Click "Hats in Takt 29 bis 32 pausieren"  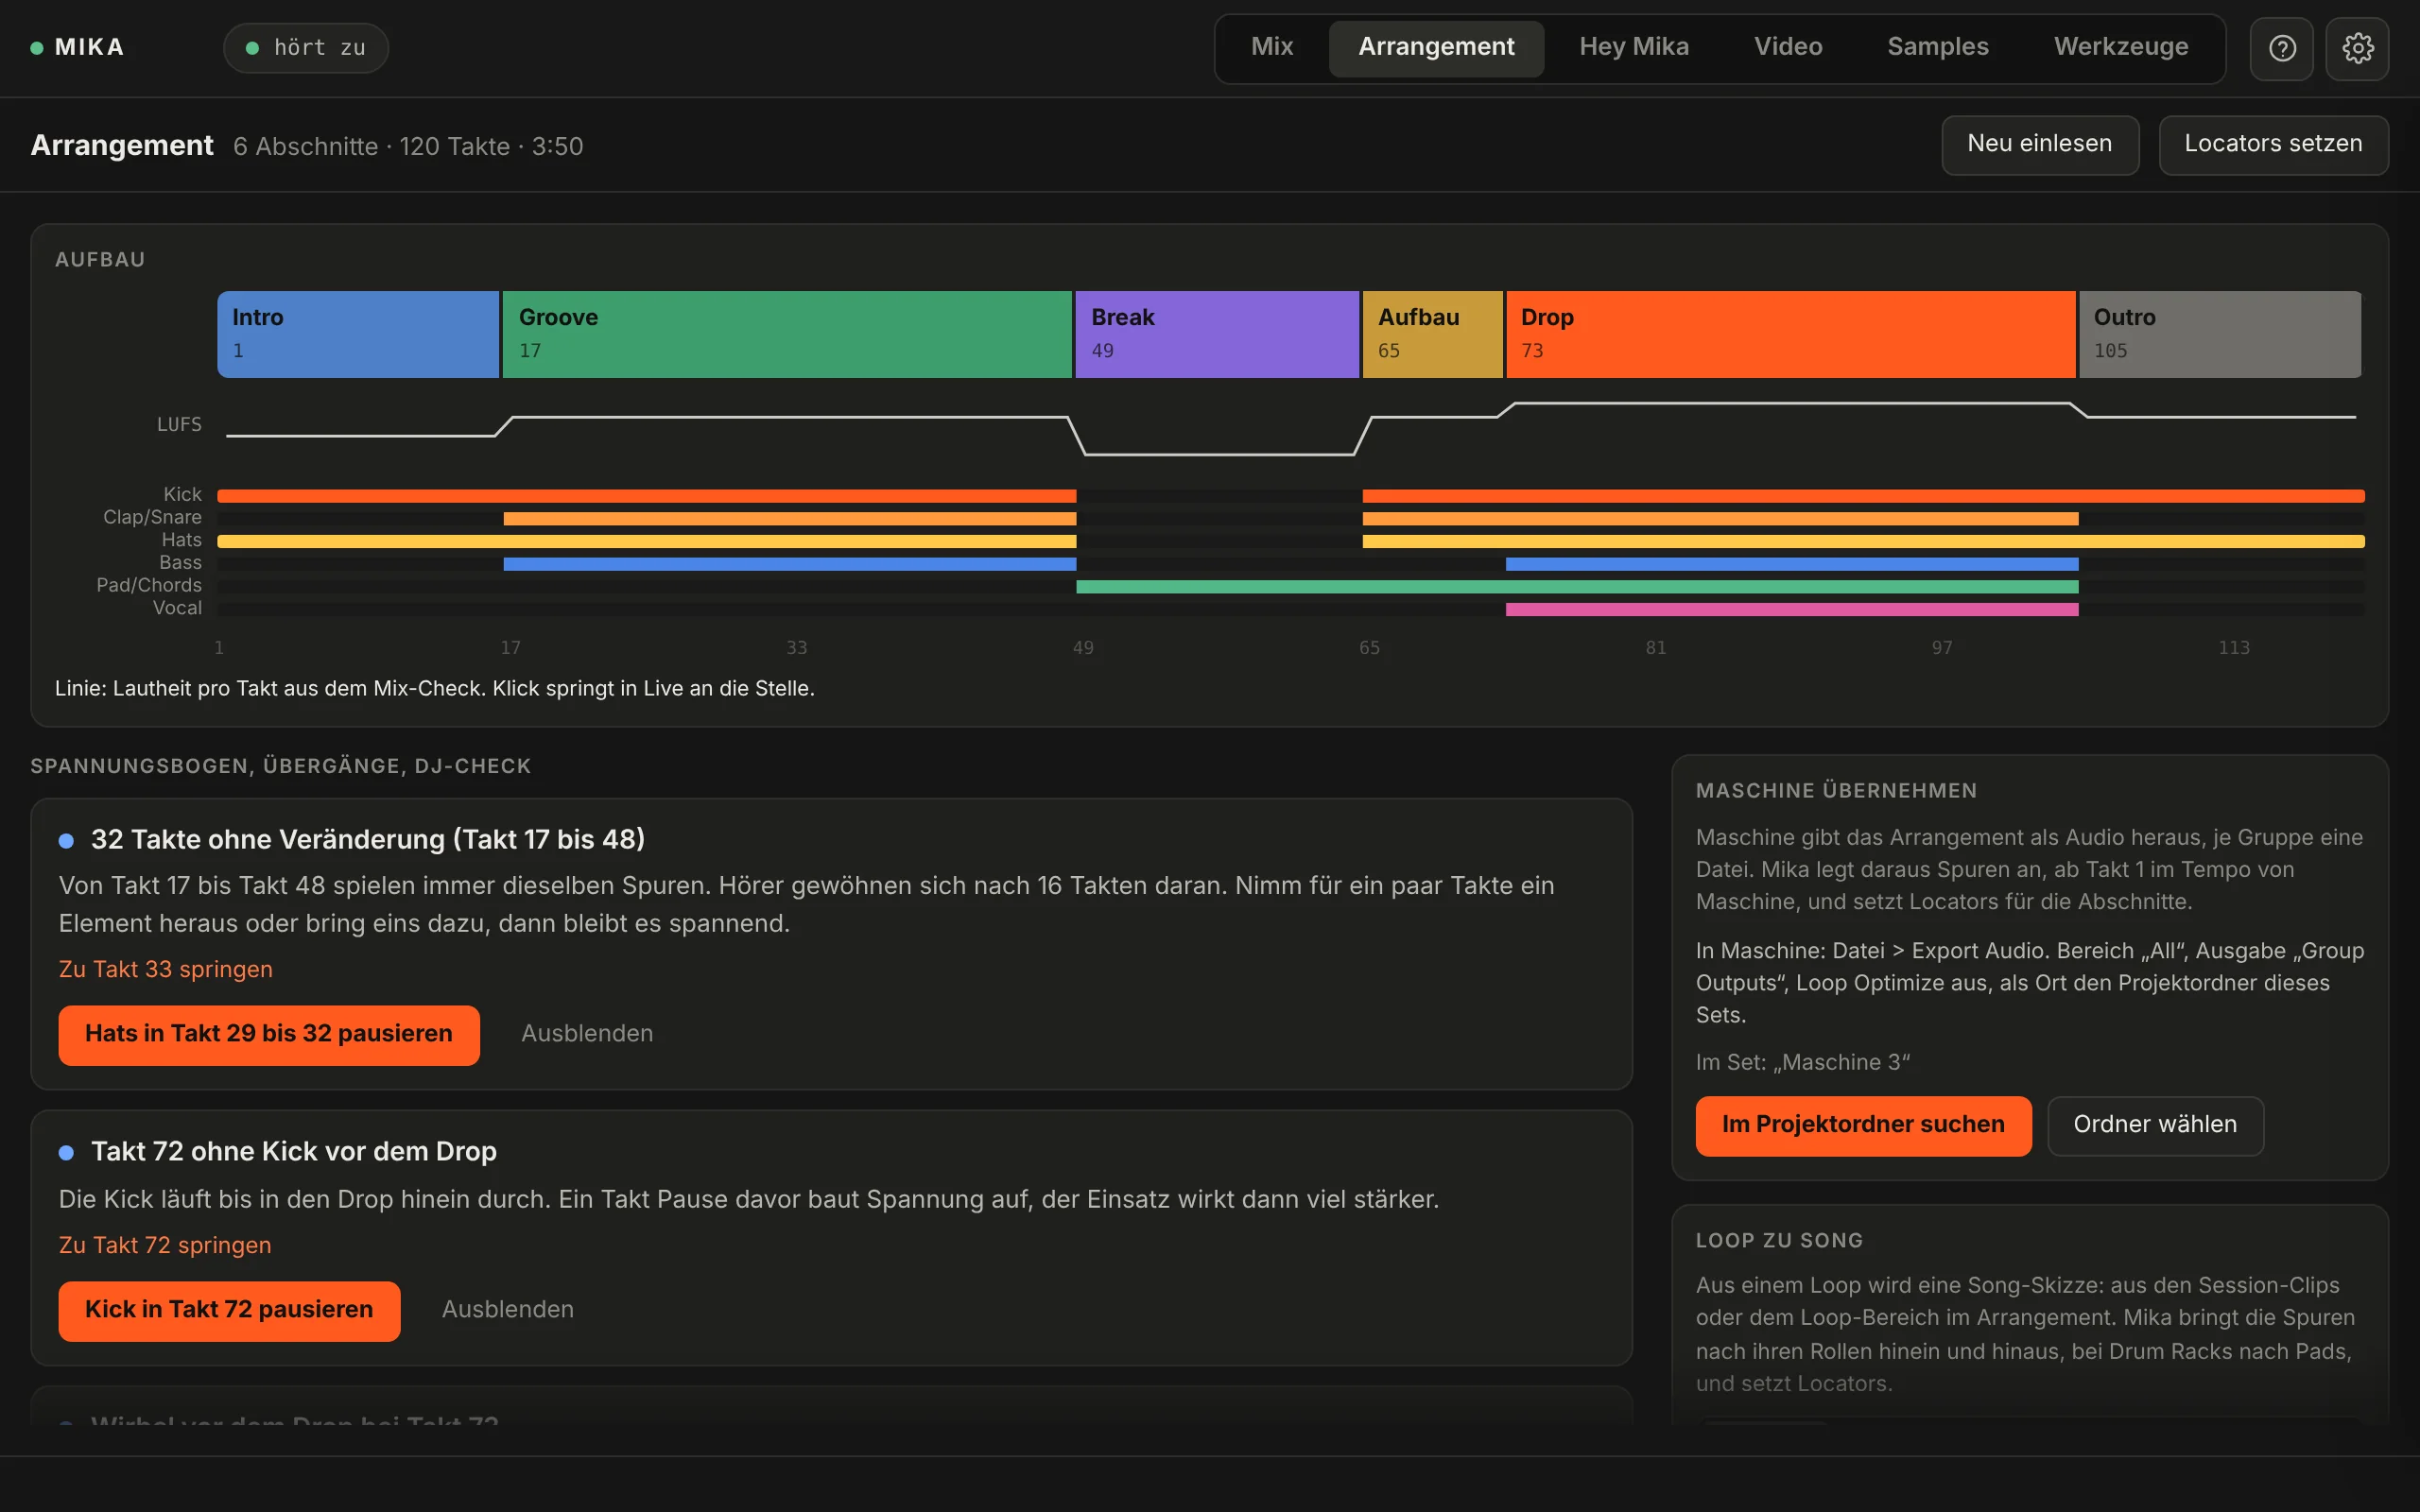pyautogui.click(x=269, y=1035)
